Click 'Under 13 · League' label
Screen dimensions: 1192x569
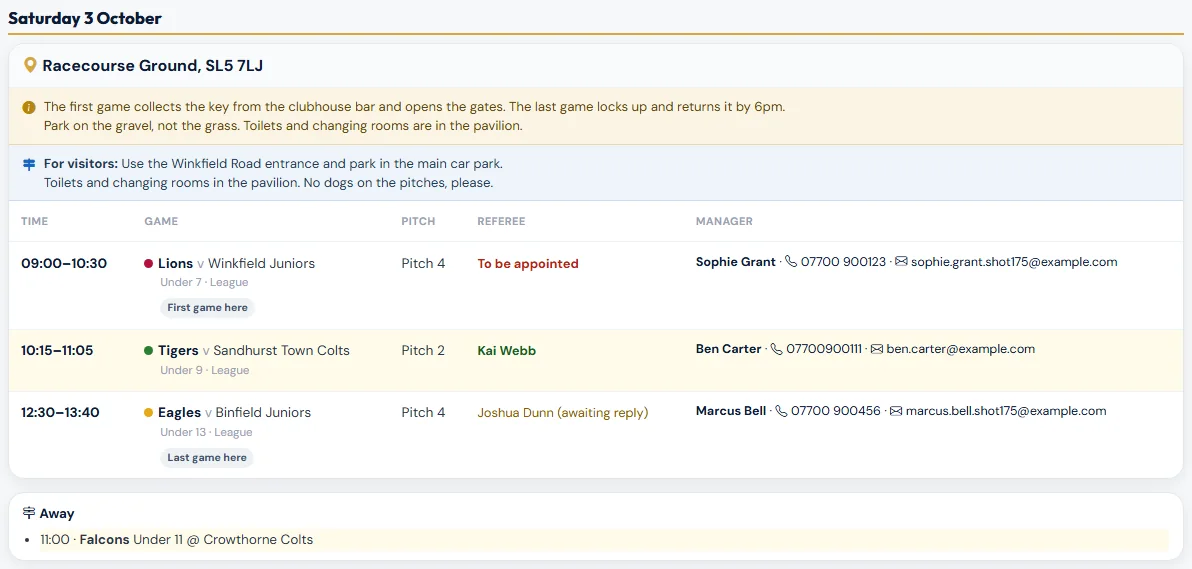pos(207,432)
